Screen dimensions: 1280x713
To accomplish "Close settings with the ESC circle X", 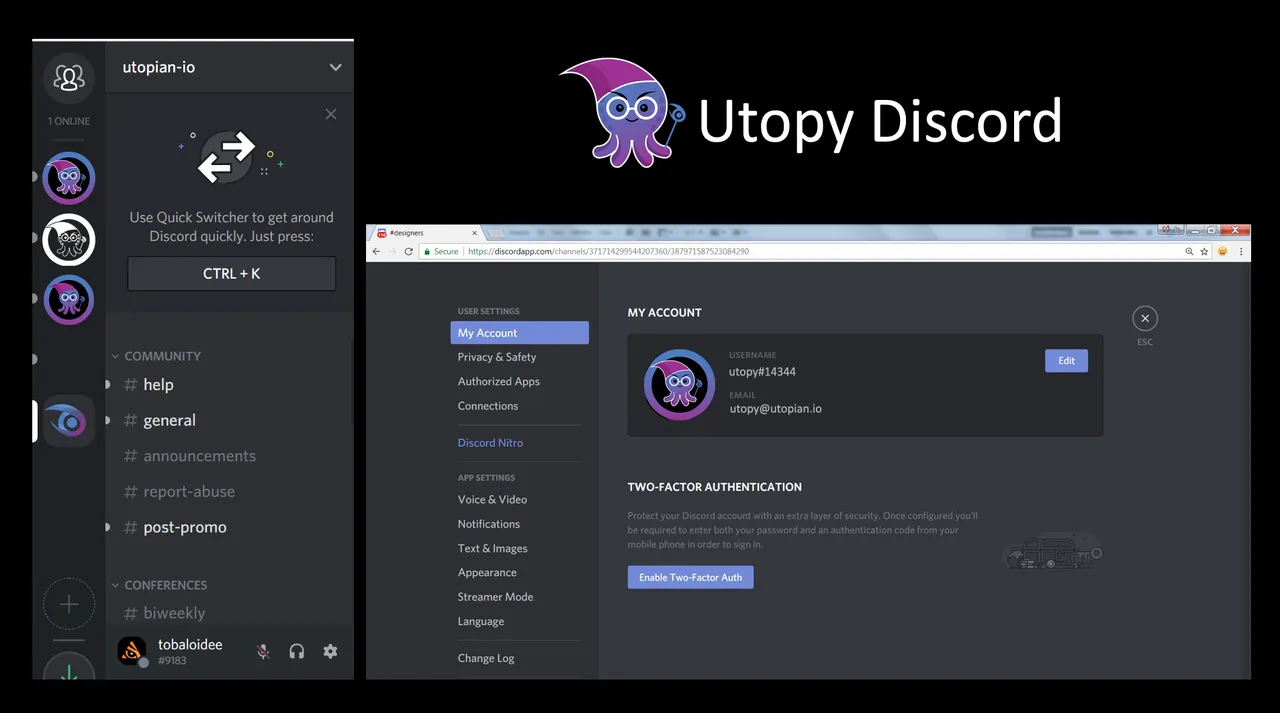I will (1145, 318).
